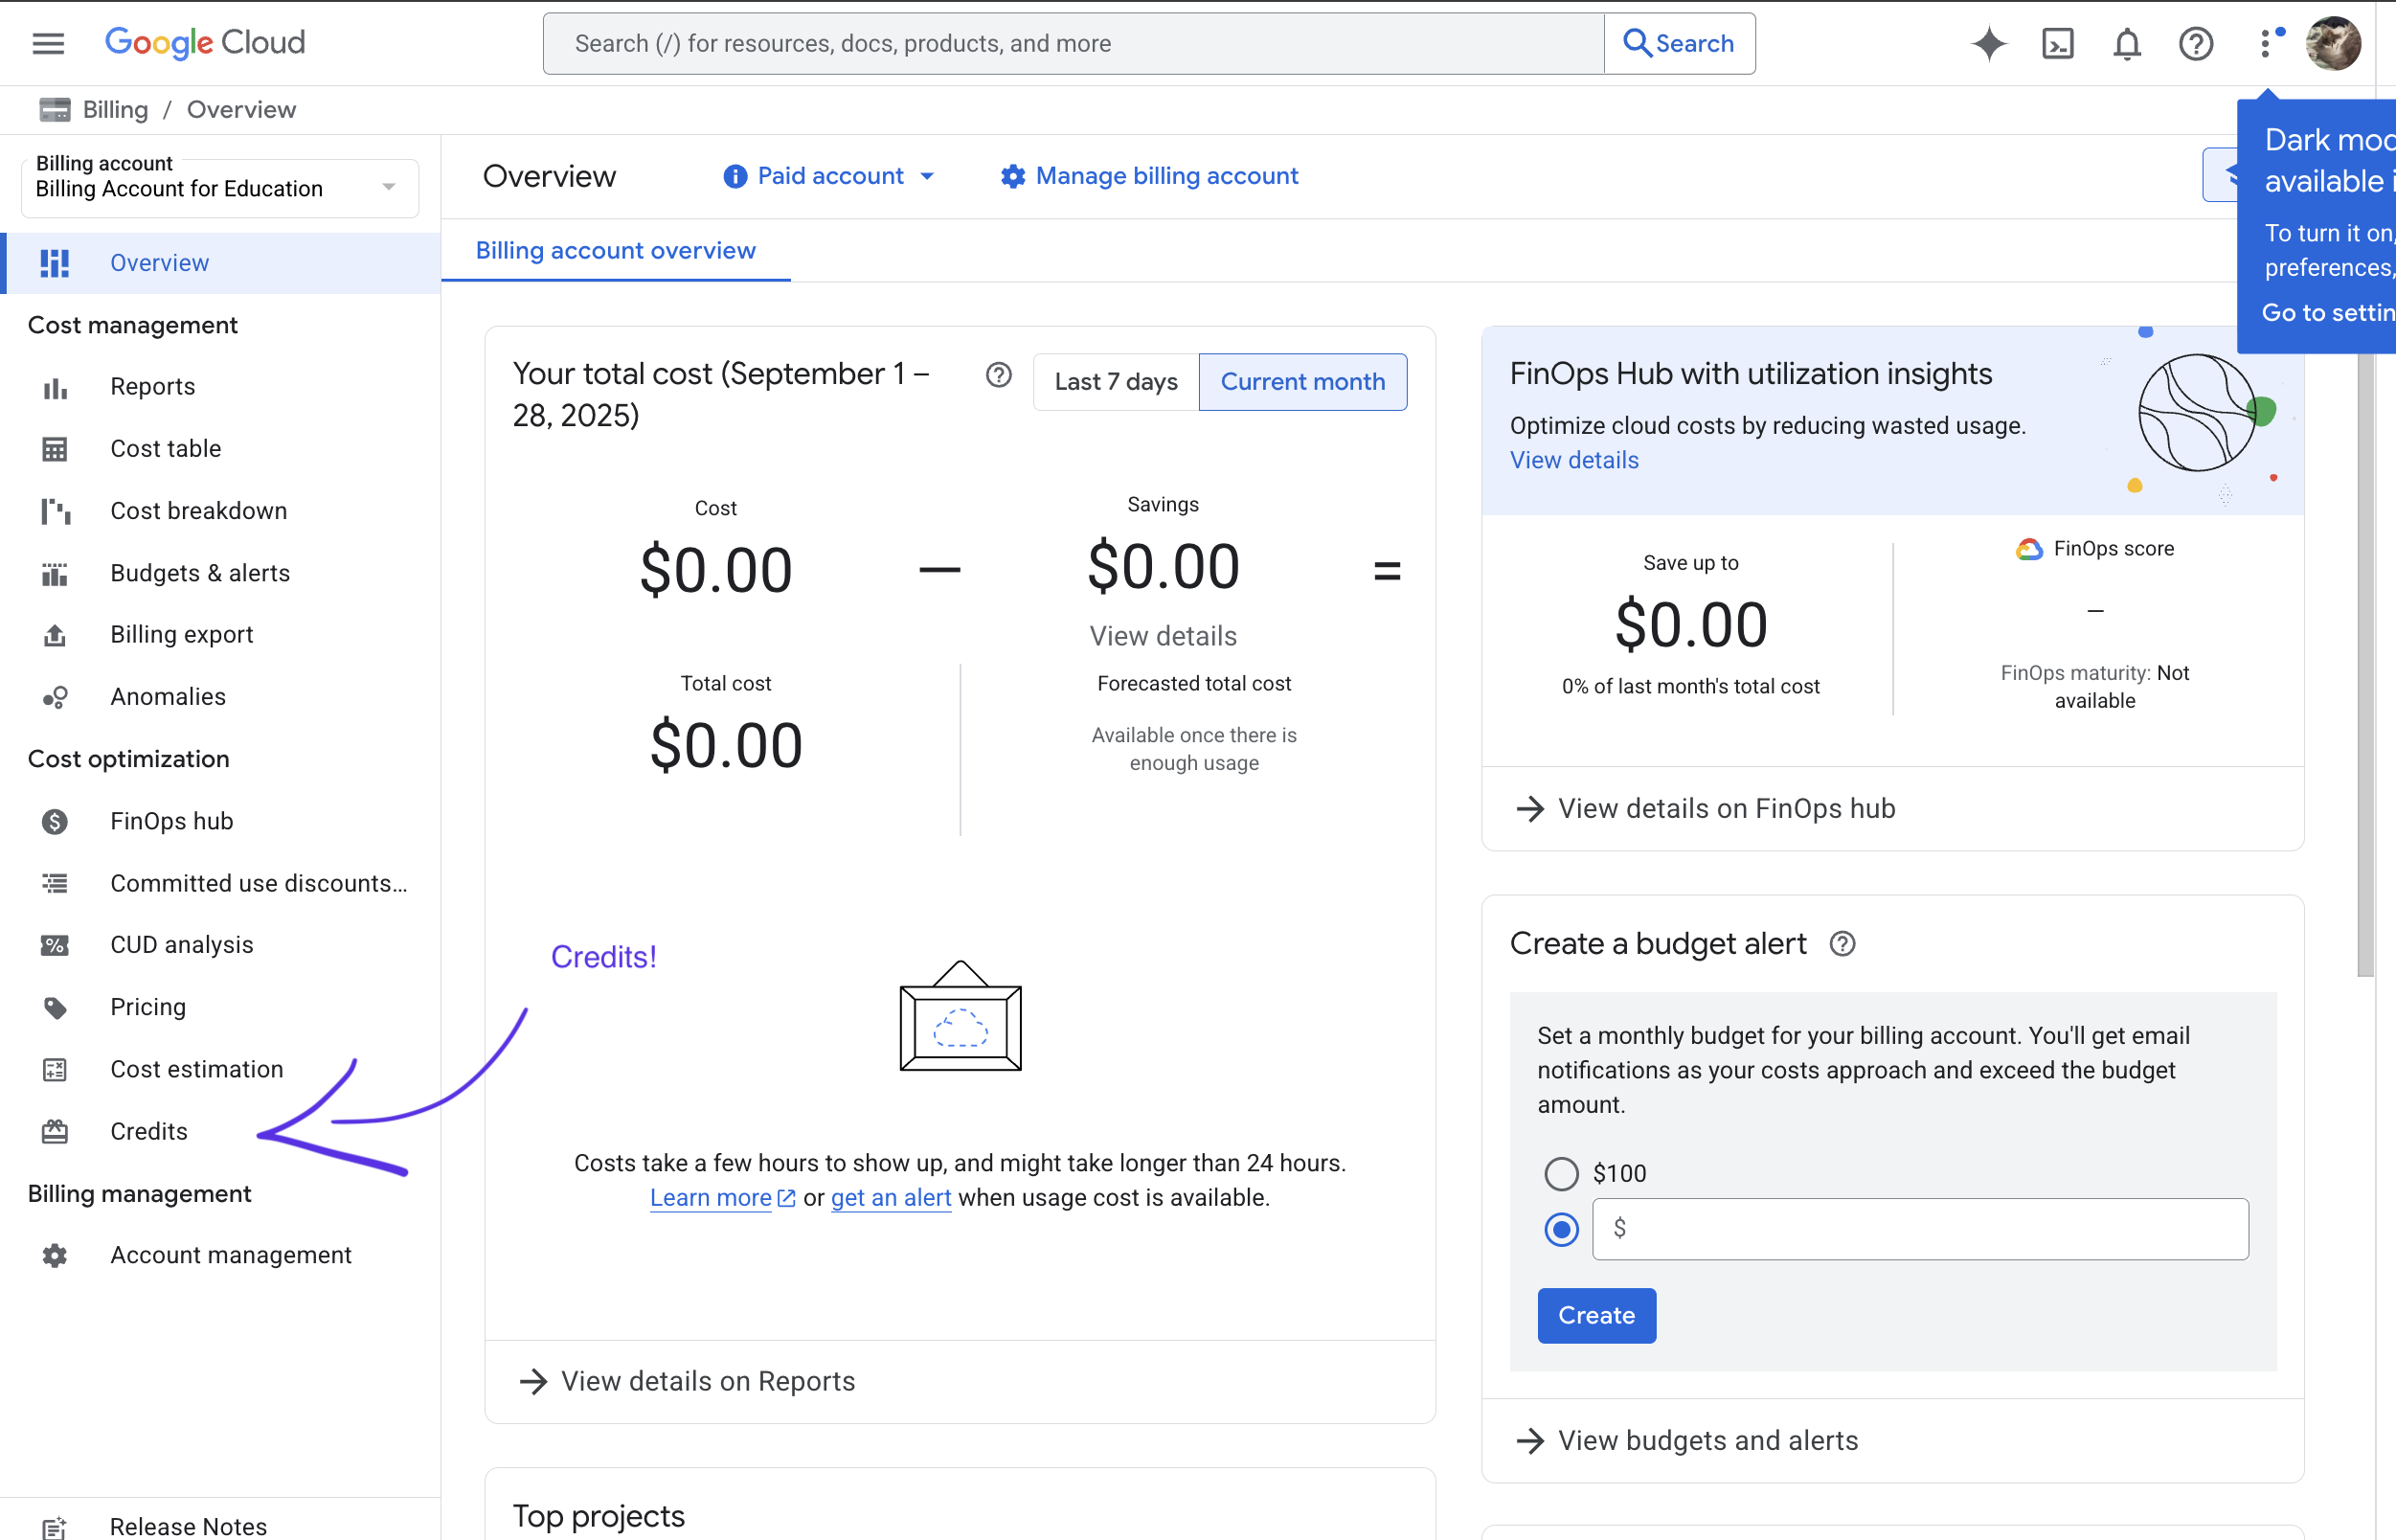
Task: Click budget alert help icon
Action: point(1842,944)
